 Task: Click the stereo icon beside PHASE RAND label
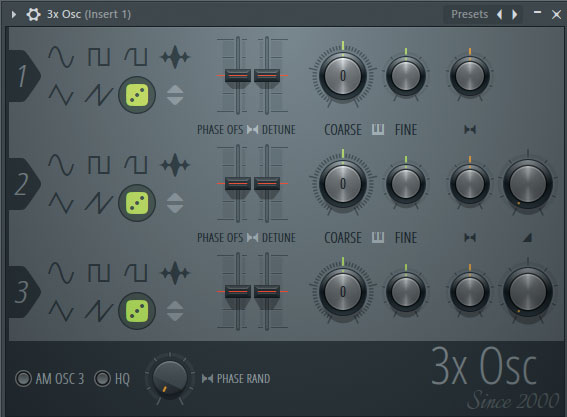pos(207,379)
